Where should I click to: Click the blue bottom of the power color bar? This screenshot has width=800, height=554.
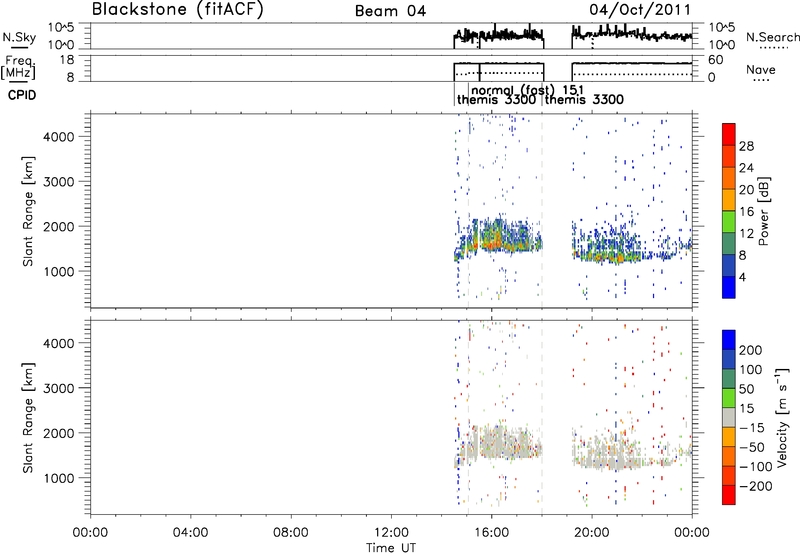pos(729,287)
